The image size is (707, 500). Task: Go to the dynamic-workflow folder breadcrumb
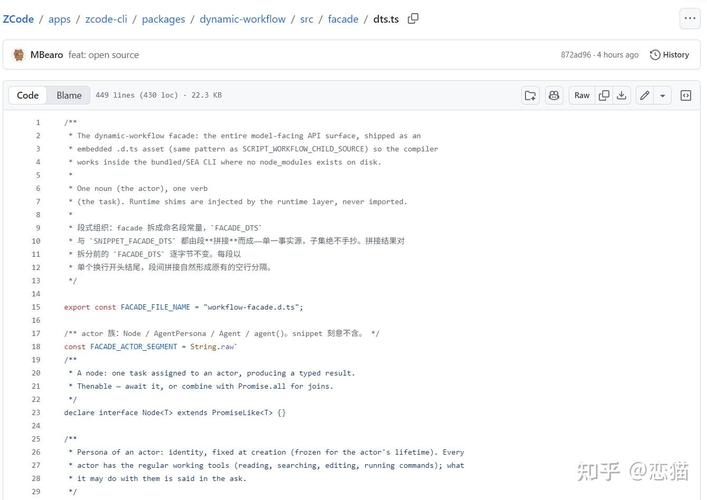tap(243, 19)
